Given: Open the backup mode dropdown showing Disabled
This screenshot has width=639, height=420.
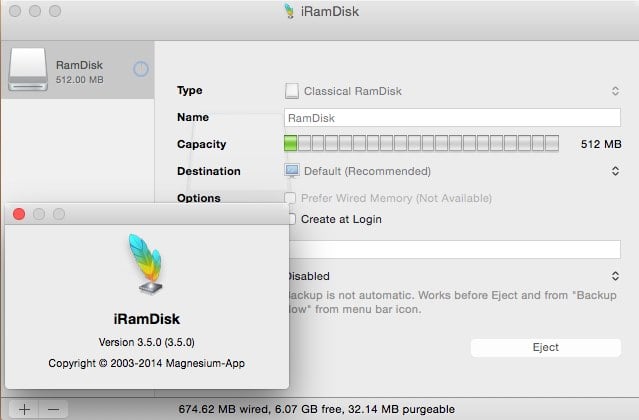Looking at the screenshot, I should pyautogui.click(x=454, y=276).
